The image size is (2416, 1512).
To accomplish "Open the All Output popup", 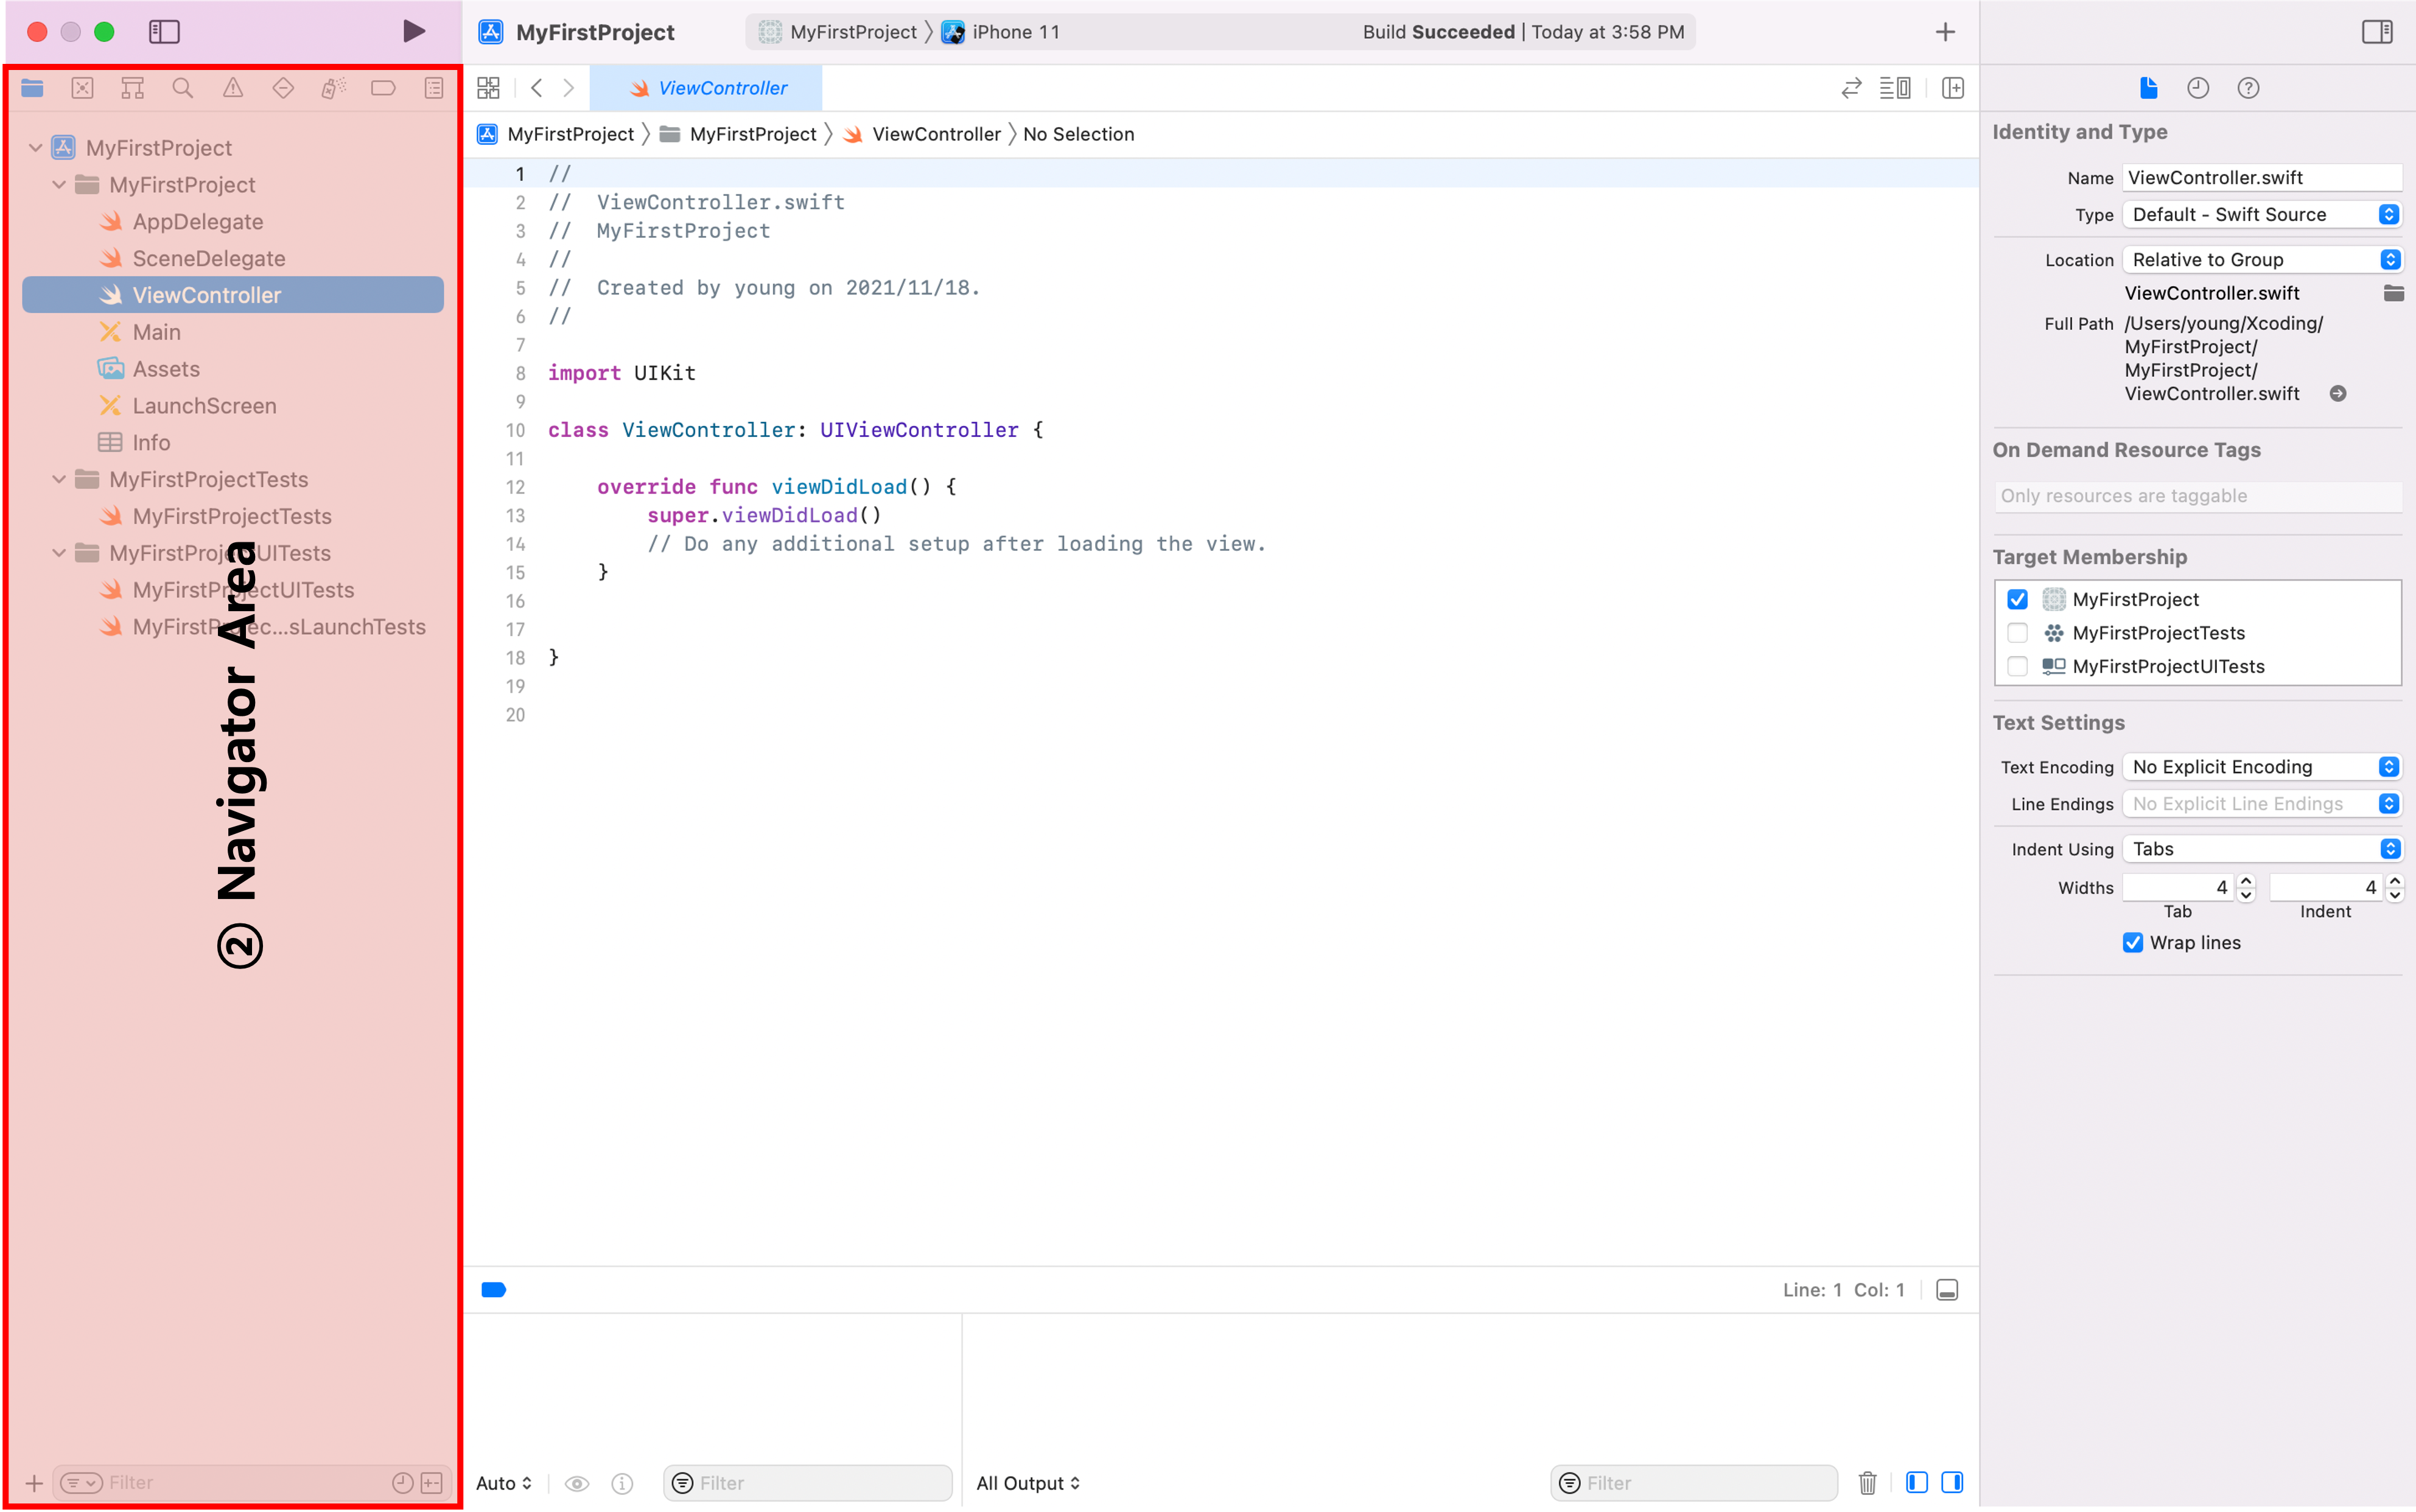I will [1028, 1483].
